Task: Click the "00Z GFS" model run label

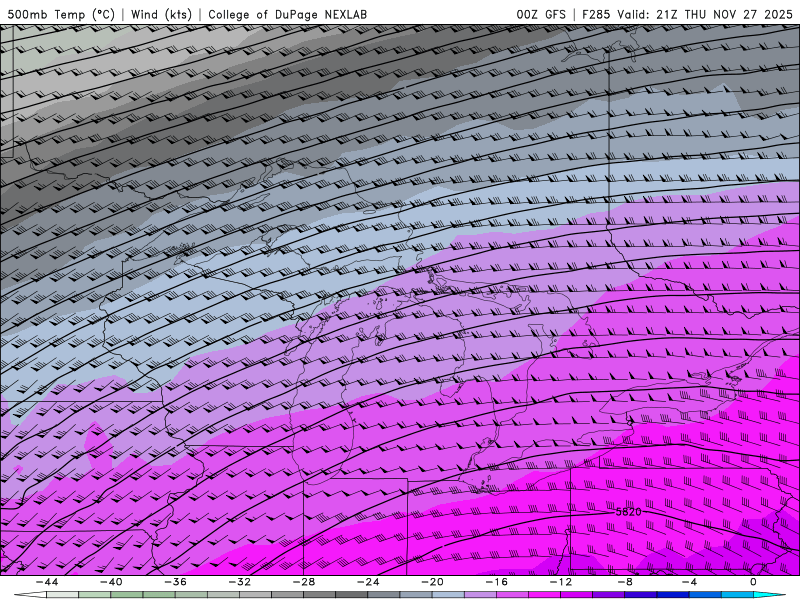Action: pyautogui.click(x=541, y=14)
